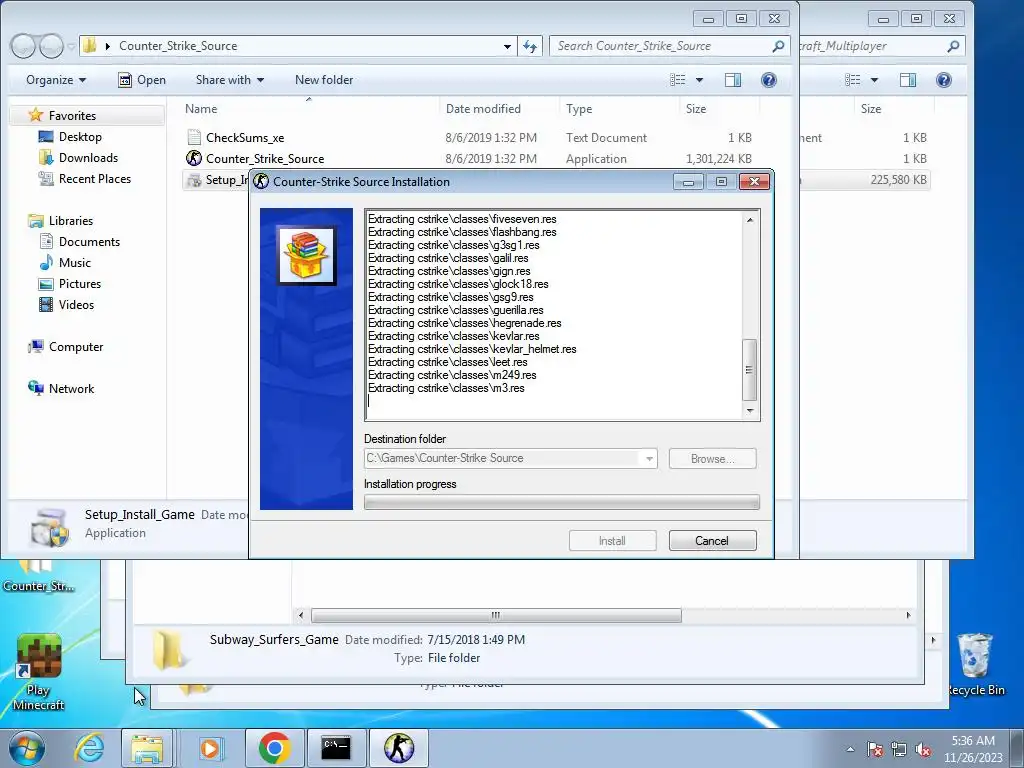Open Windows Media Player from taskbar
The height and width of the screenshot is (768, 1024).
(x=210, y=748)
